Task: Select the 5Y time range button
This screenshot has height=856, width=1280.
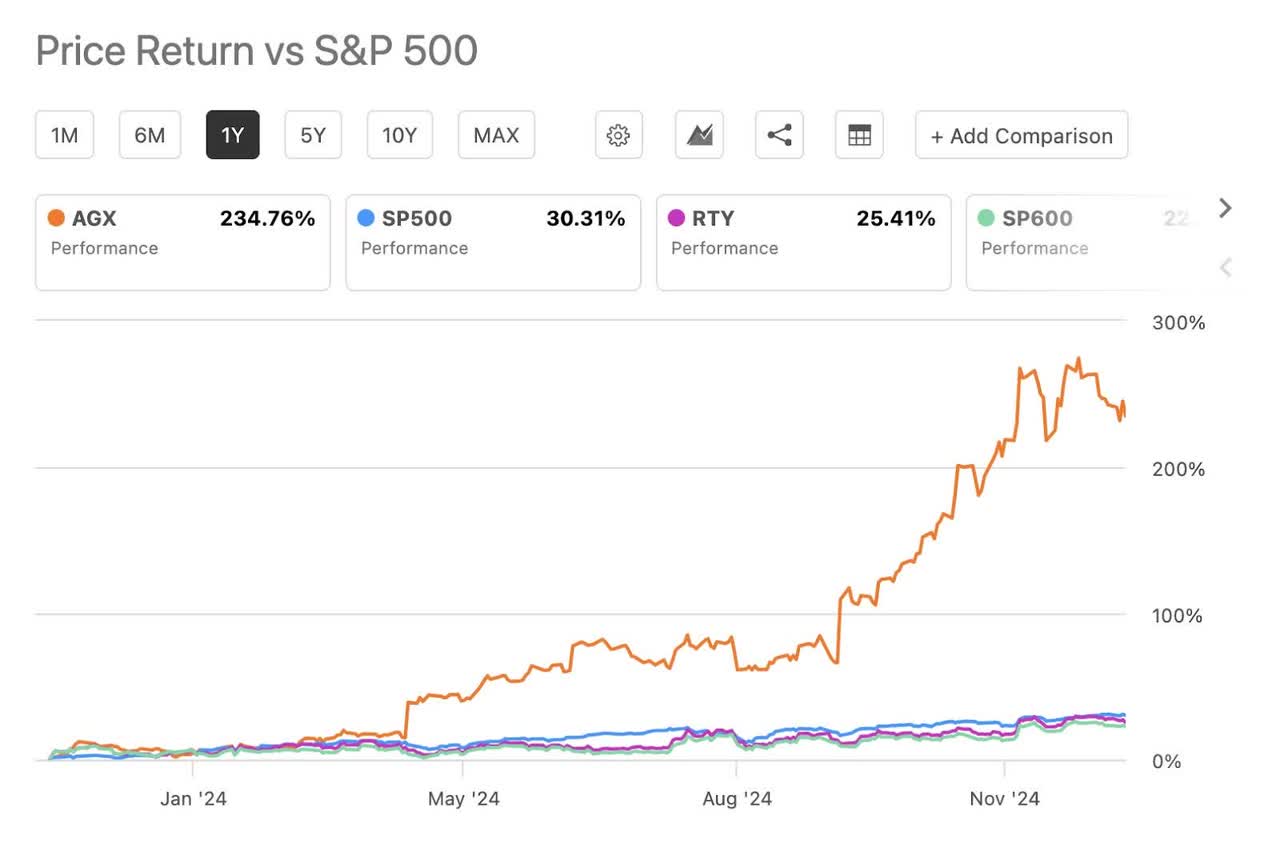Action: (313, 135)
